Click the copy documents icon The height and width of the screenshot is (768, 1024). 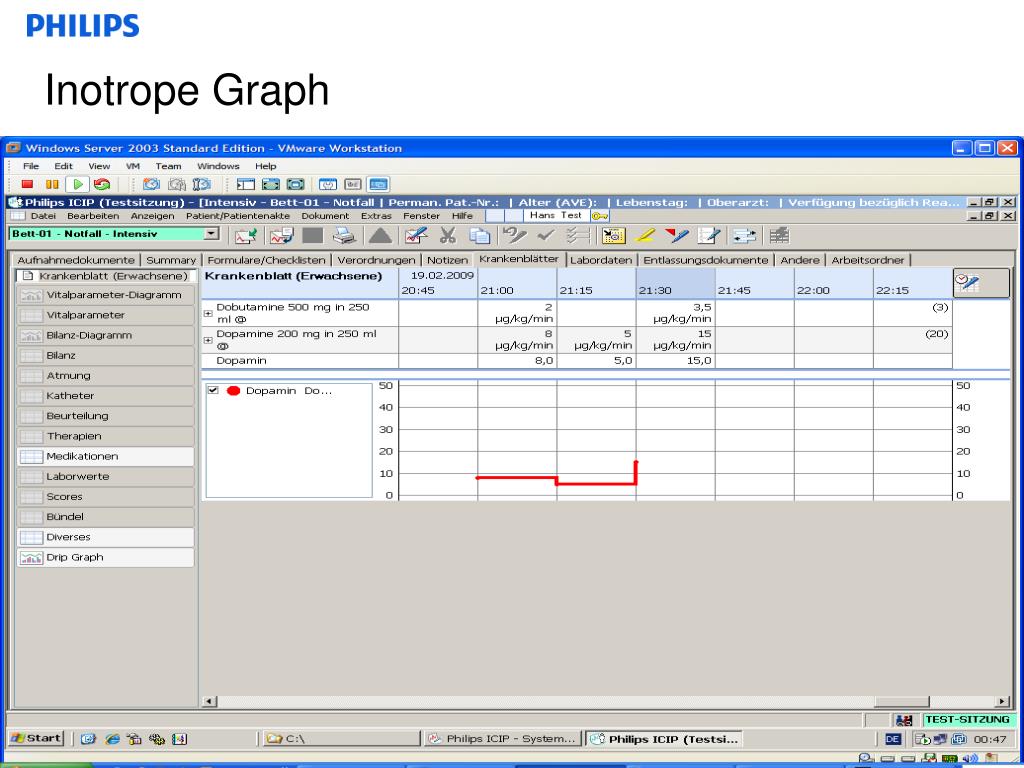[x=479, y=236]
